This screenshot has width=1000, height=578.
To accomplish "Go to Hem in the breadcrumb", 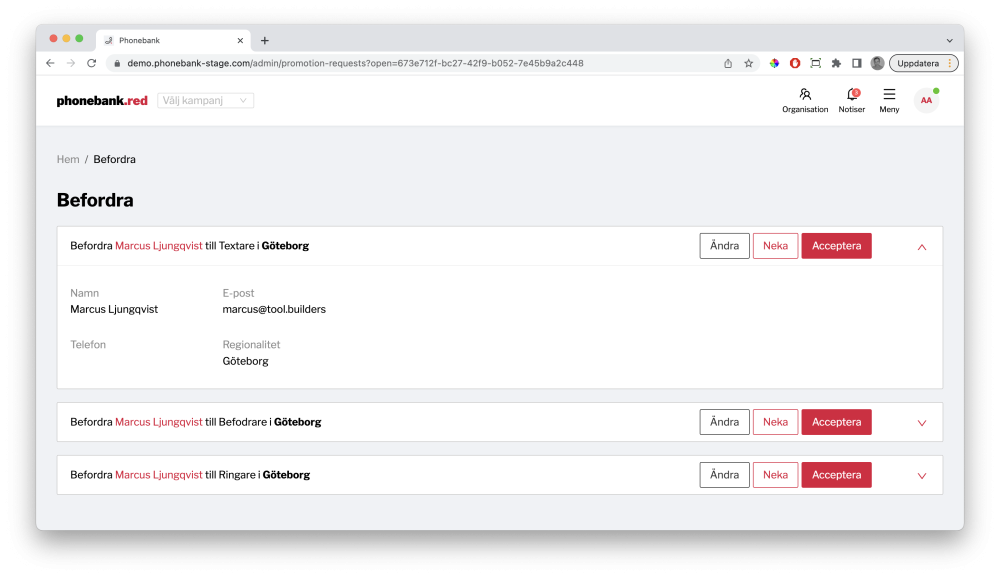I will coord(68,159).
